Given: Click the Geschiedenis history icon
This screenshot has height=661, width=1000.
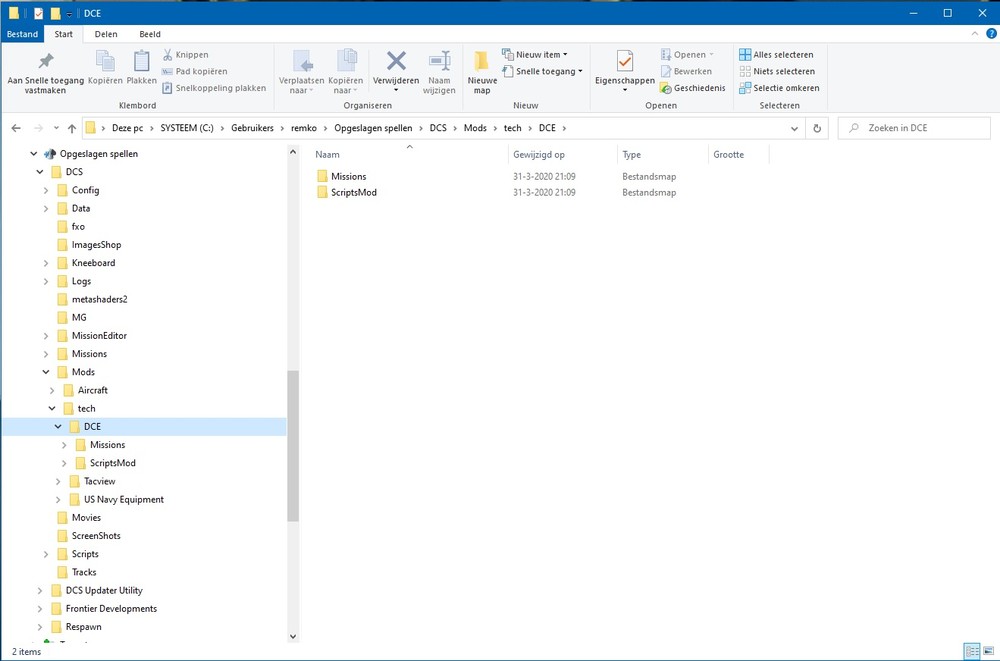Looking at the screenshot, I should pos(666,88).
